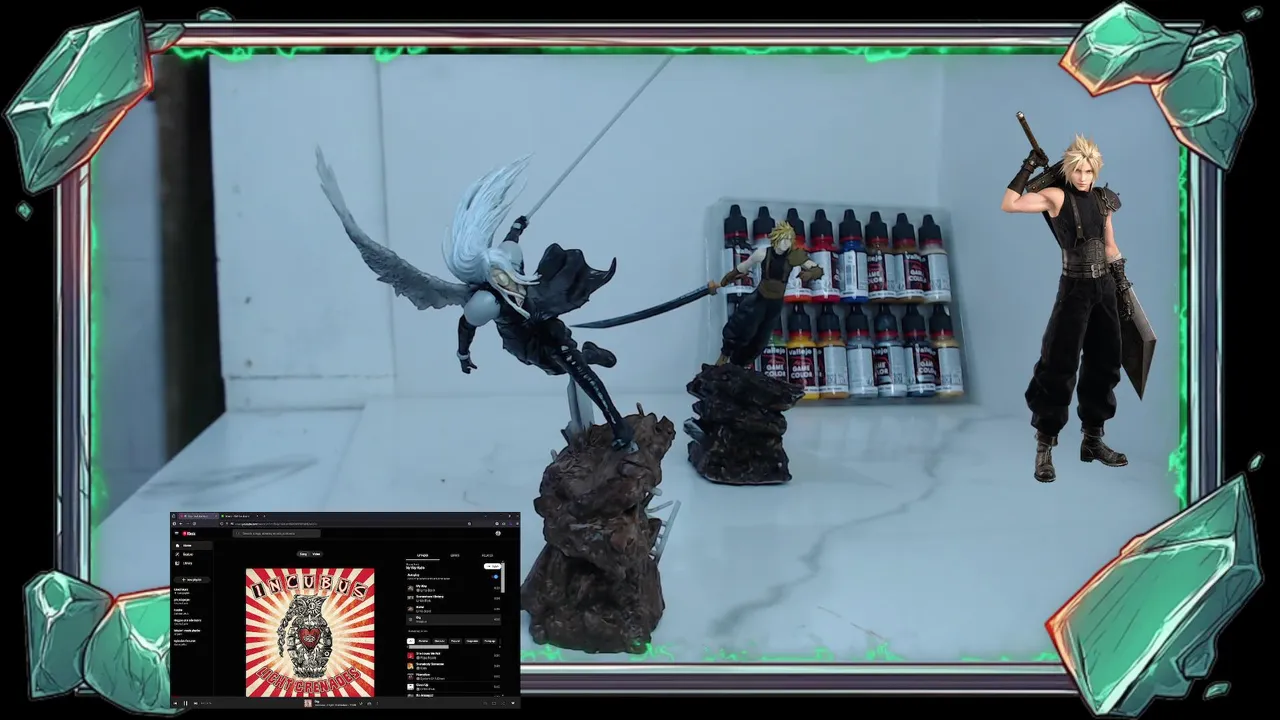Click the queue panel vertical scrollbar
Viewport: 1280px width, 720px height.
[503, 577]
